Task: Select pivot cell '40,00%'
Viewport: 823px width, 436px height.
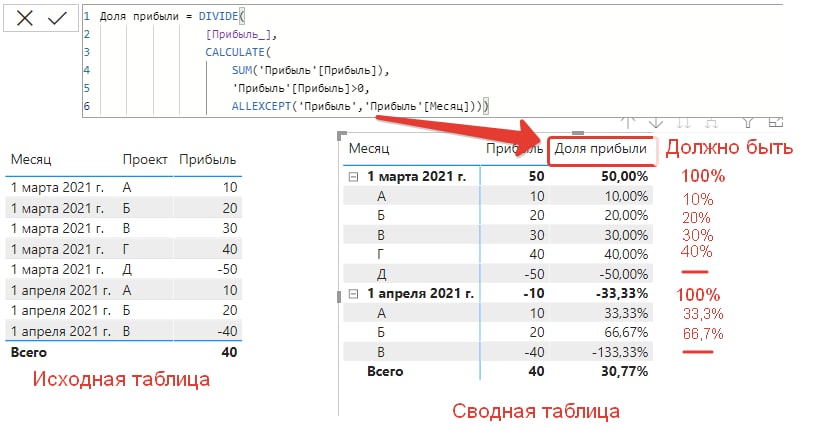Action: pyautogui.click(x=626, y=254)
